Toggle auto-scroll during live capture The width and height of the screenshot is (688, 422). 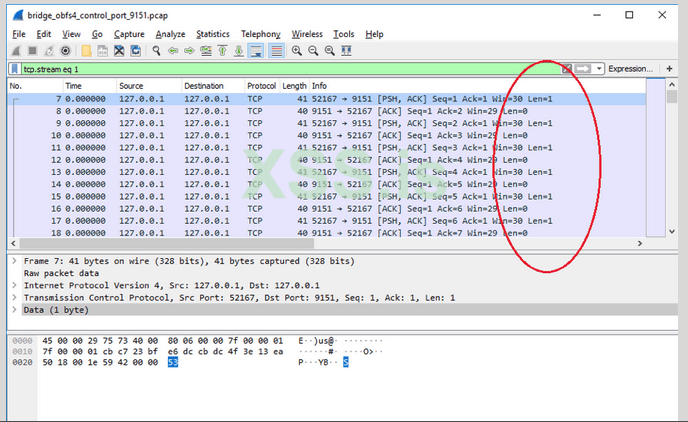coord(255,51)
